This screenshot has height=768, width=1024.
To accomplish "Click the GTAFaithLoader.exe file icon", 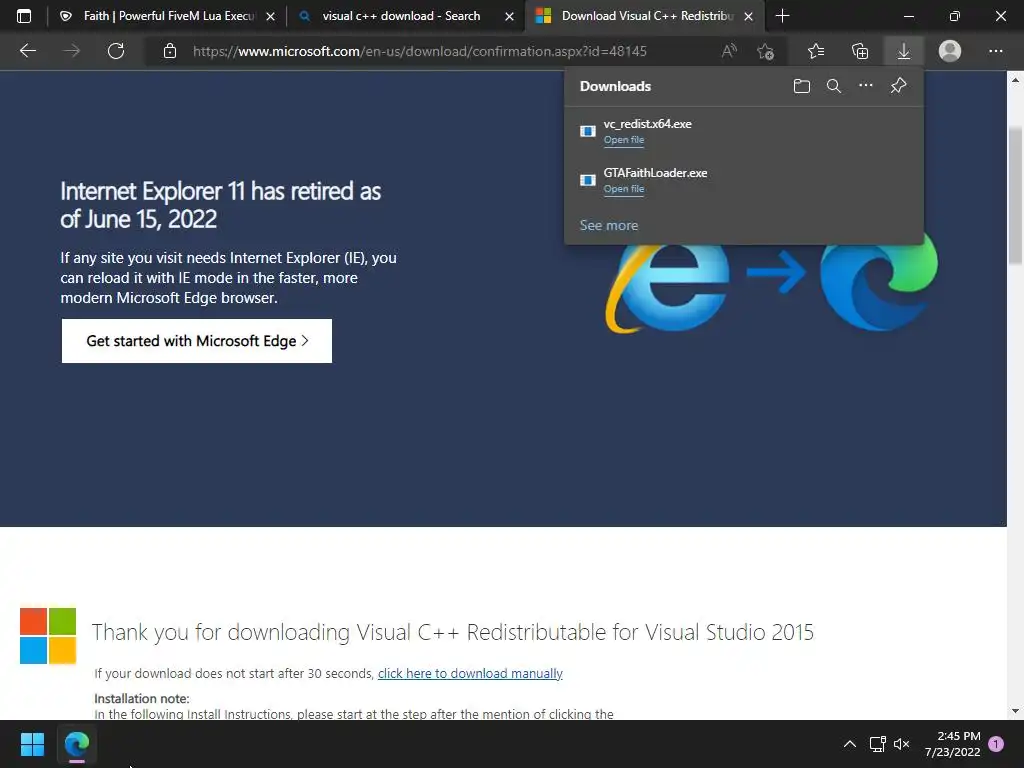I will [588, 180].
